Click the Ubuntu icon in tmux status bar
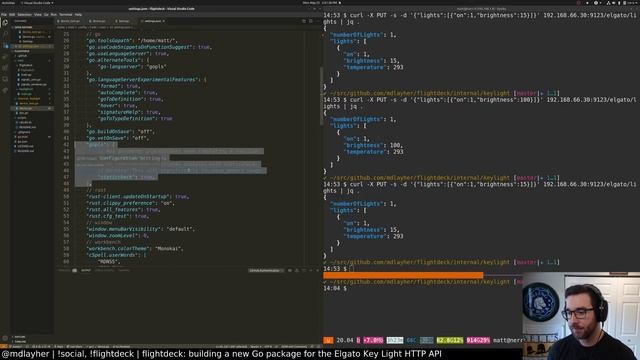 tap(328, 340)
